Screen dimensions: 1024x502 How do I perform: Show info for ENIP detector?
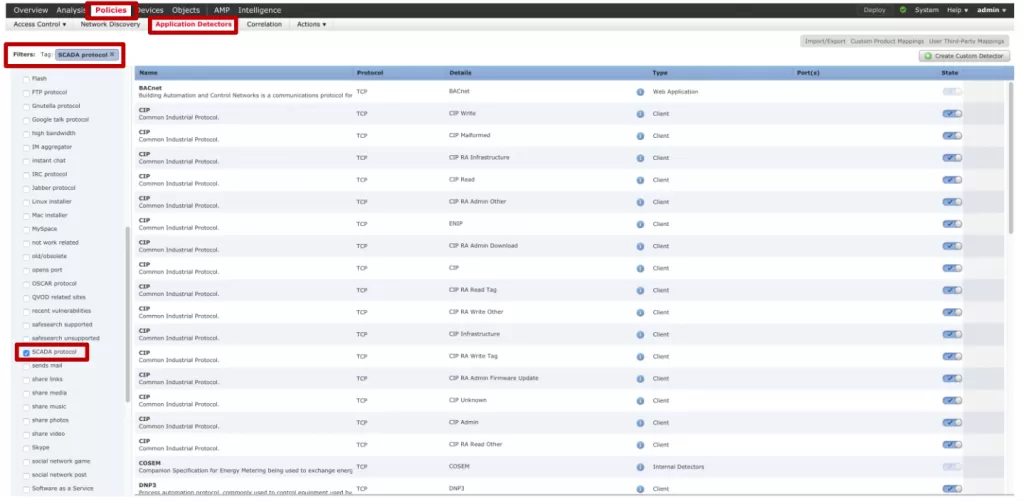pos(640,224)
